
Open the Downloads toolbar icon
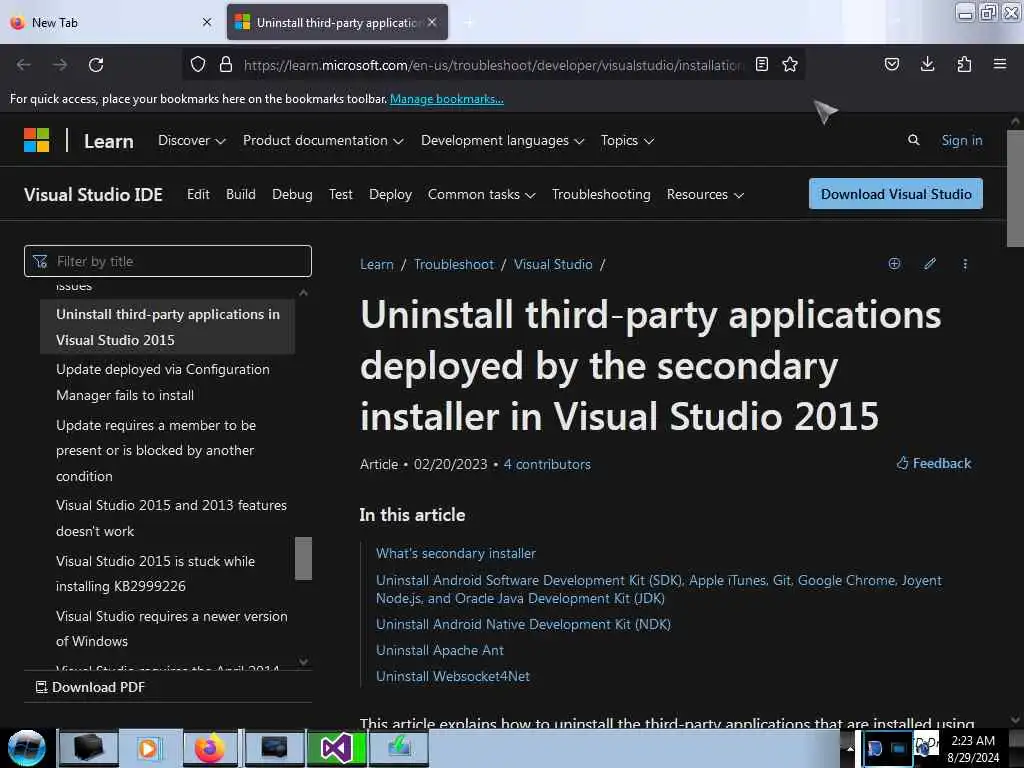point(927,64)
